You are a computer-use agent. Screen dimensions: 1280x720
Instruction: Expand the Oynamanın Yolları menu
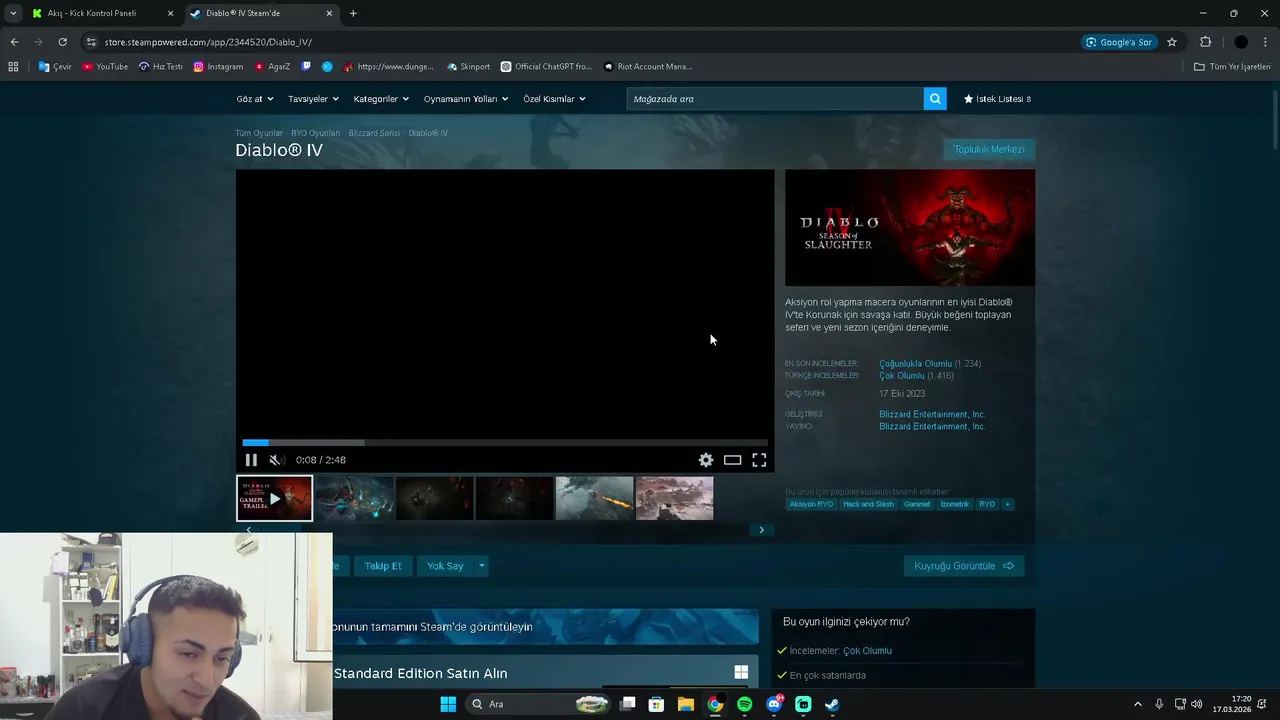click(466, 99)
